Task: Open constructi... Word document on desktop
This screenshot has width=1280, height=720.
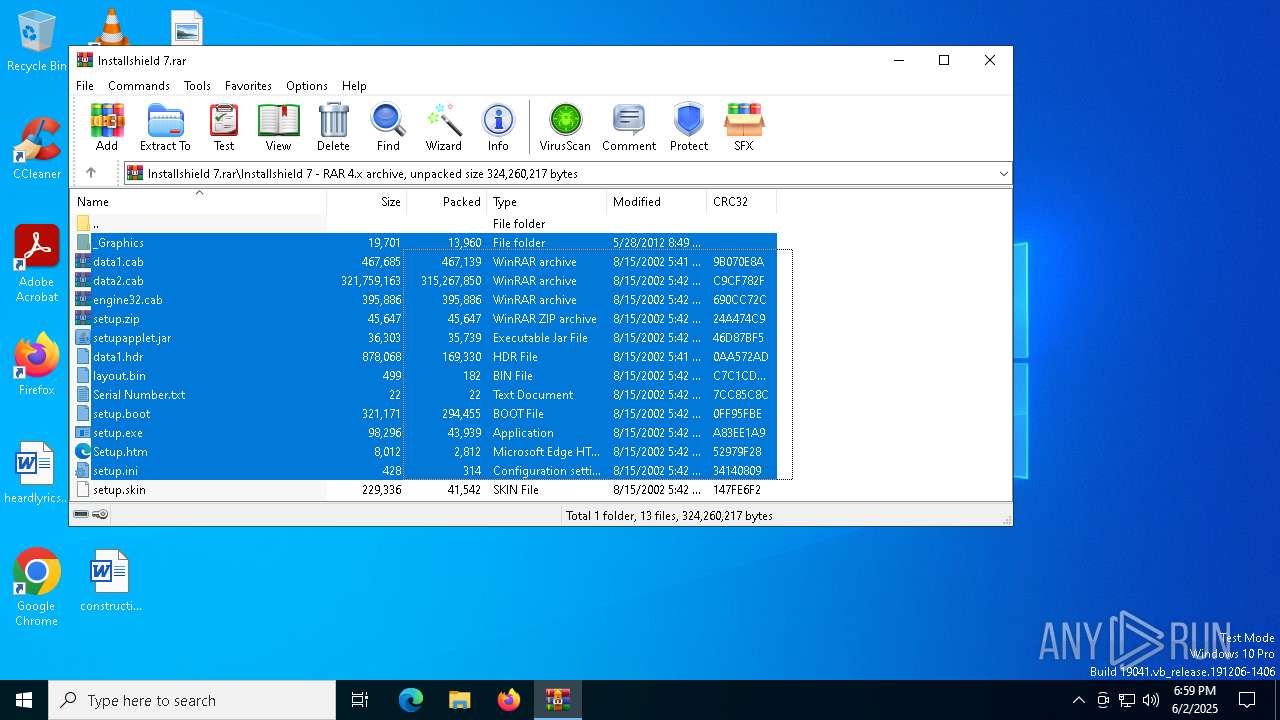Action: click(110, 580)
